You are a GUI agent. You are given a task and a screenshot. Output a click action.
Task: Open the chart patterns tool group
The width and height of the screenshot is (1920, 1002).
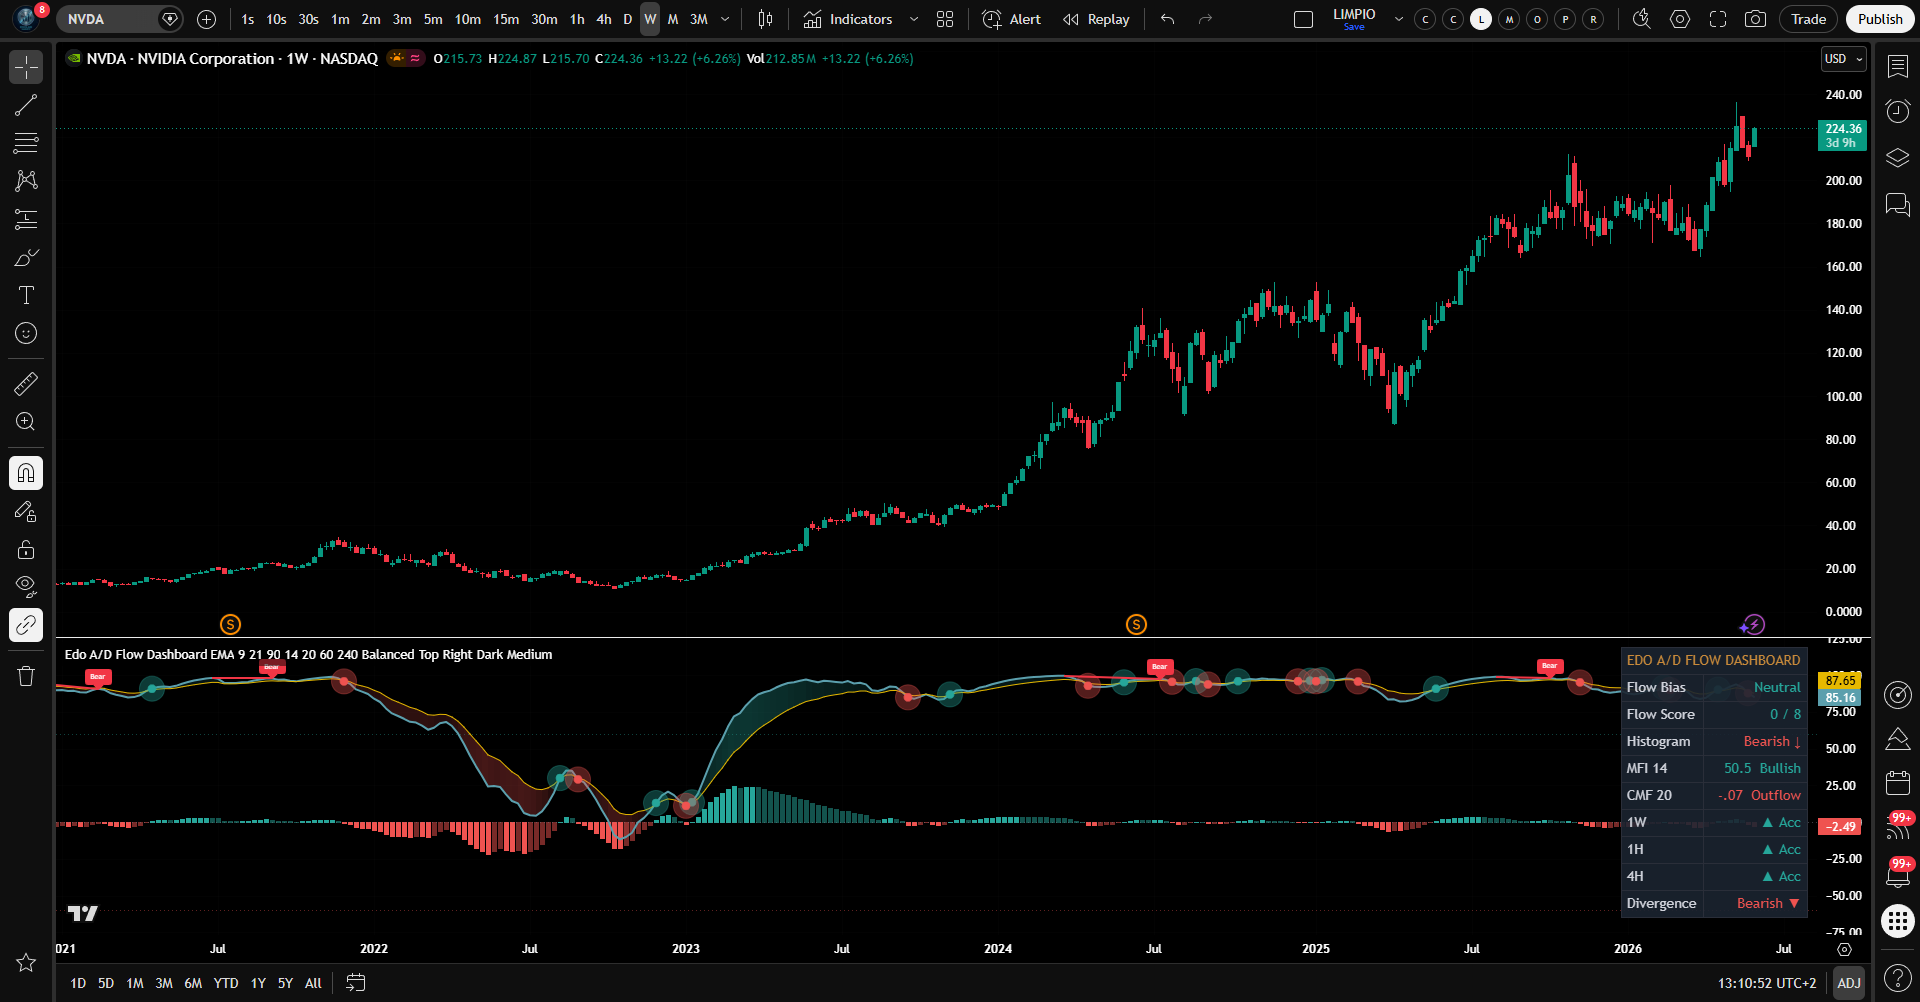[26, 181]
